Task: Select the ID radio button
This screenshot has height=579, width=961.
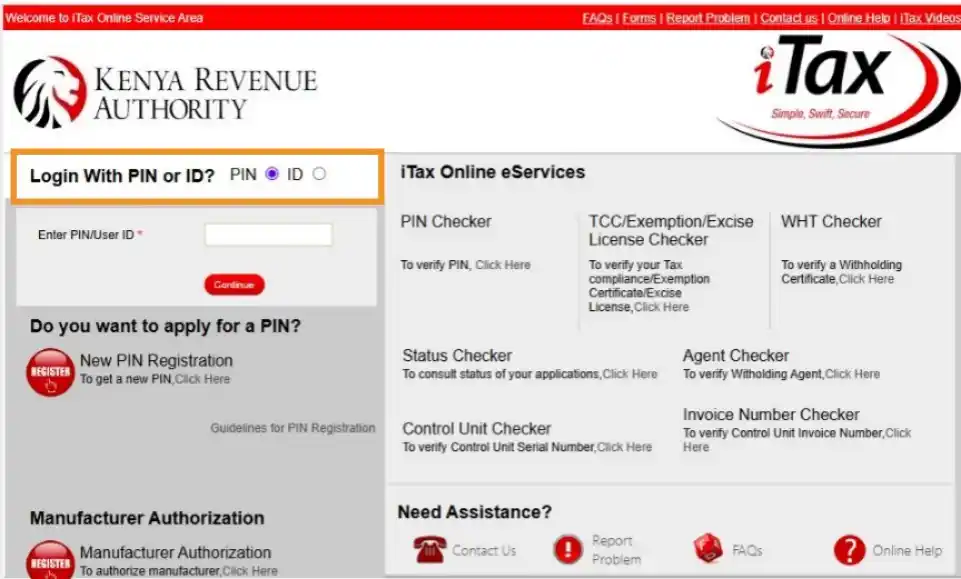Action: (x=319, y=174)
